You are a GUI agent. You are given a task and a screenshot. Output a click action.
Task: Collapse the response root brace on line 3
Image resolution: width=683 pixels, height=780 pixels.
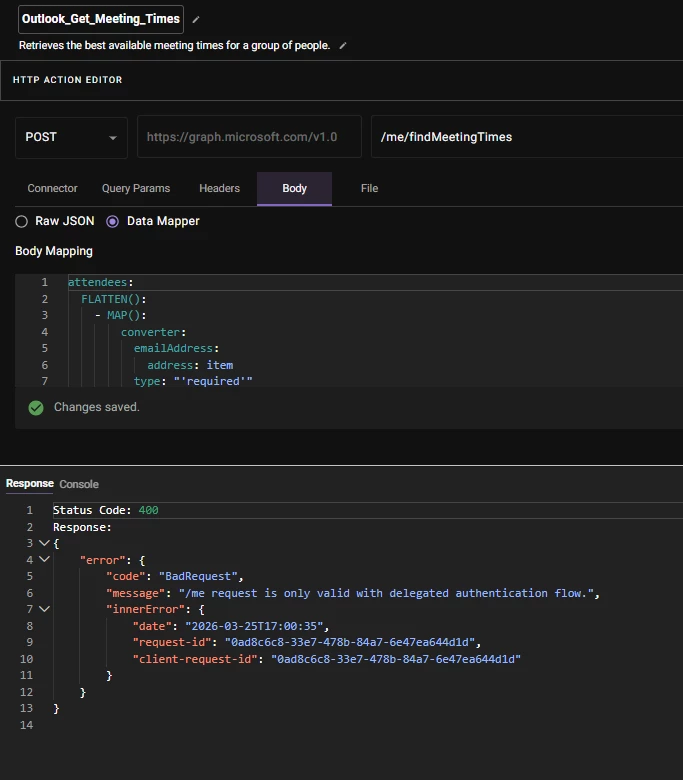tap(44, 543)
